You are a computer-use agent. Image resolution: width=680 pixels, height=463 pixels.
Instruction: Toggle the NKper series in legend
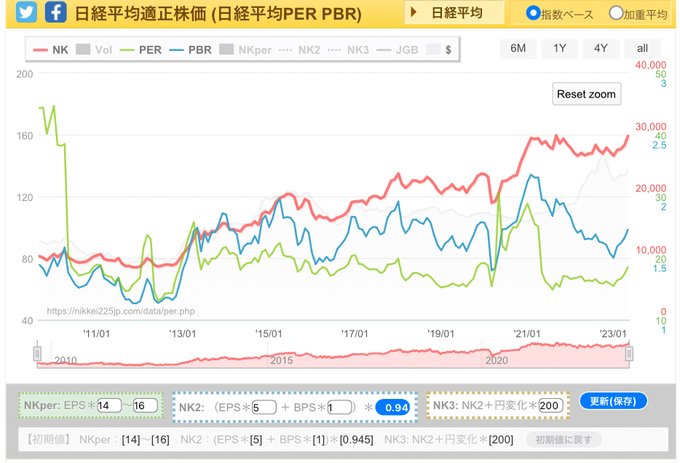tap(245, 50)
